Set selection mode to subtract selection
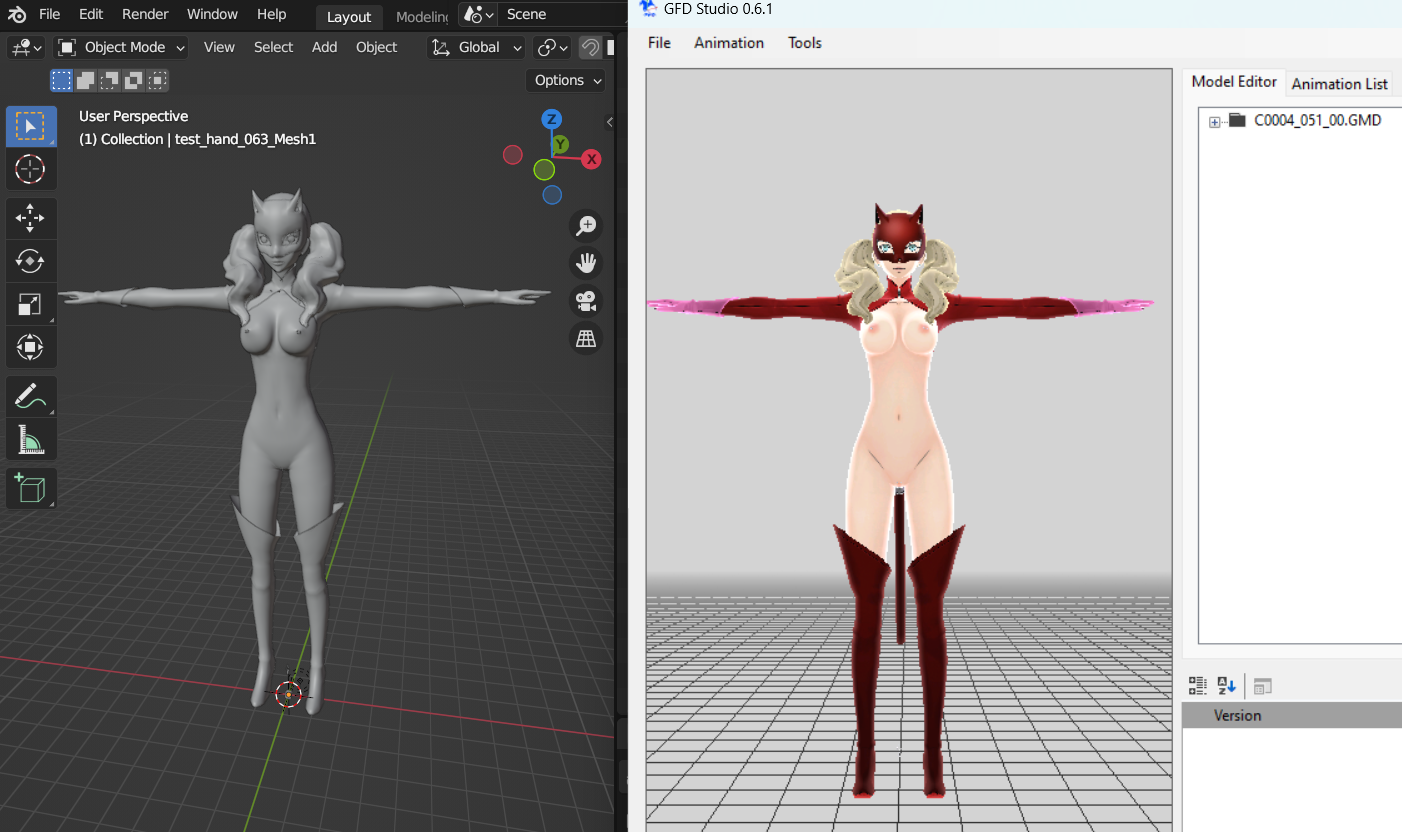The height and width of the screenshot is (832, 1402). [x=110, y=81]
